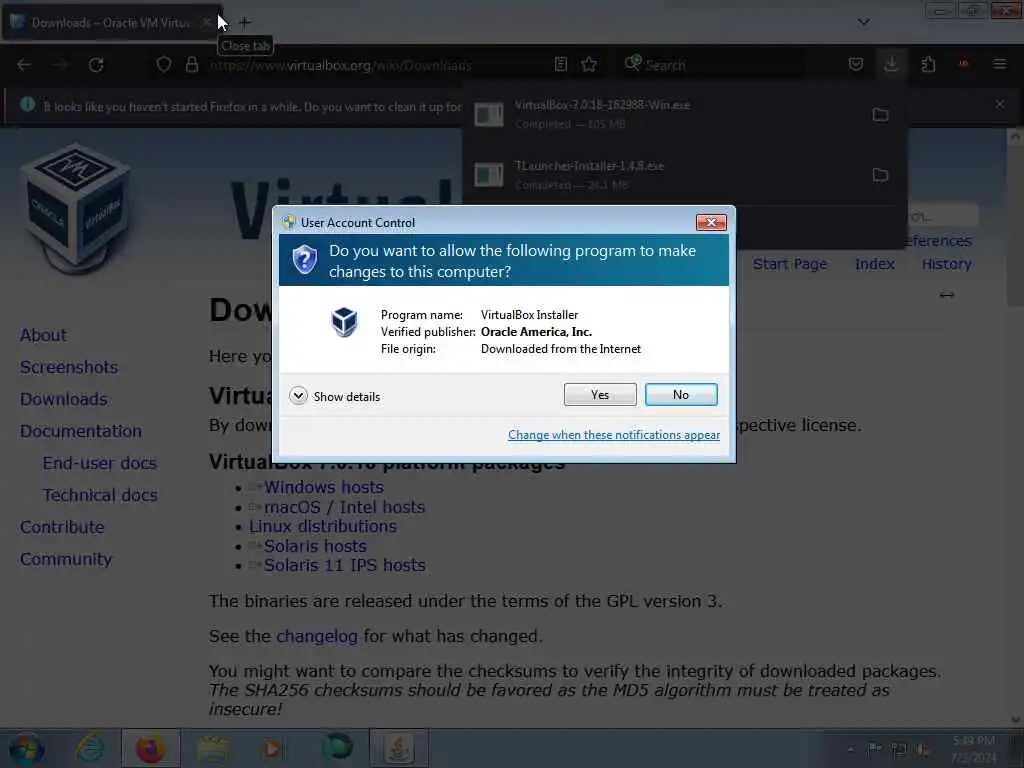
Task: Open End-user docs sidebar link
Action: 99,463
